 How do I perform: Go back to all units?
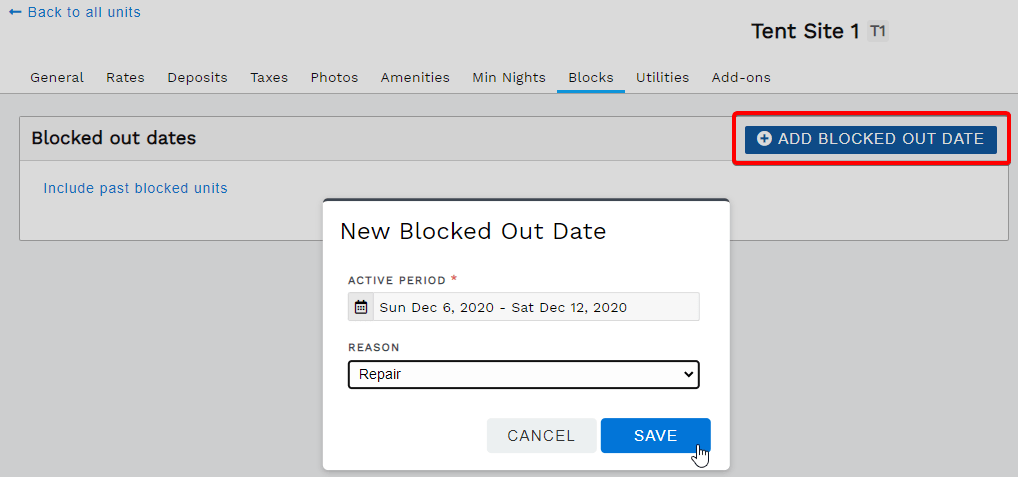pyautogui.click(x=75, y=13)
